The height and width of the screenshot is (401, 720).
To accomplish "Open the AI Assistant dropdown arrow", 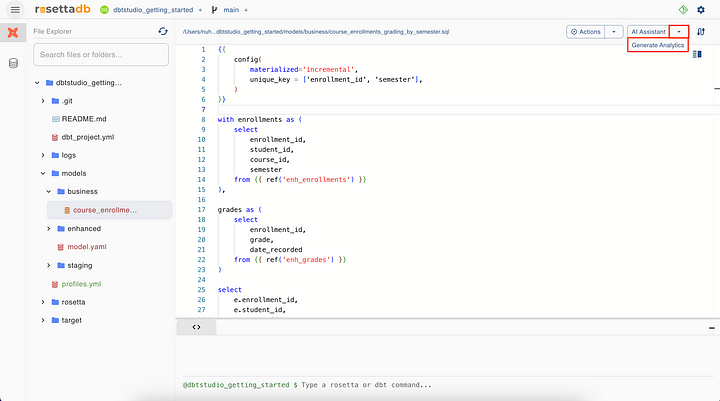I will [679, 32].
